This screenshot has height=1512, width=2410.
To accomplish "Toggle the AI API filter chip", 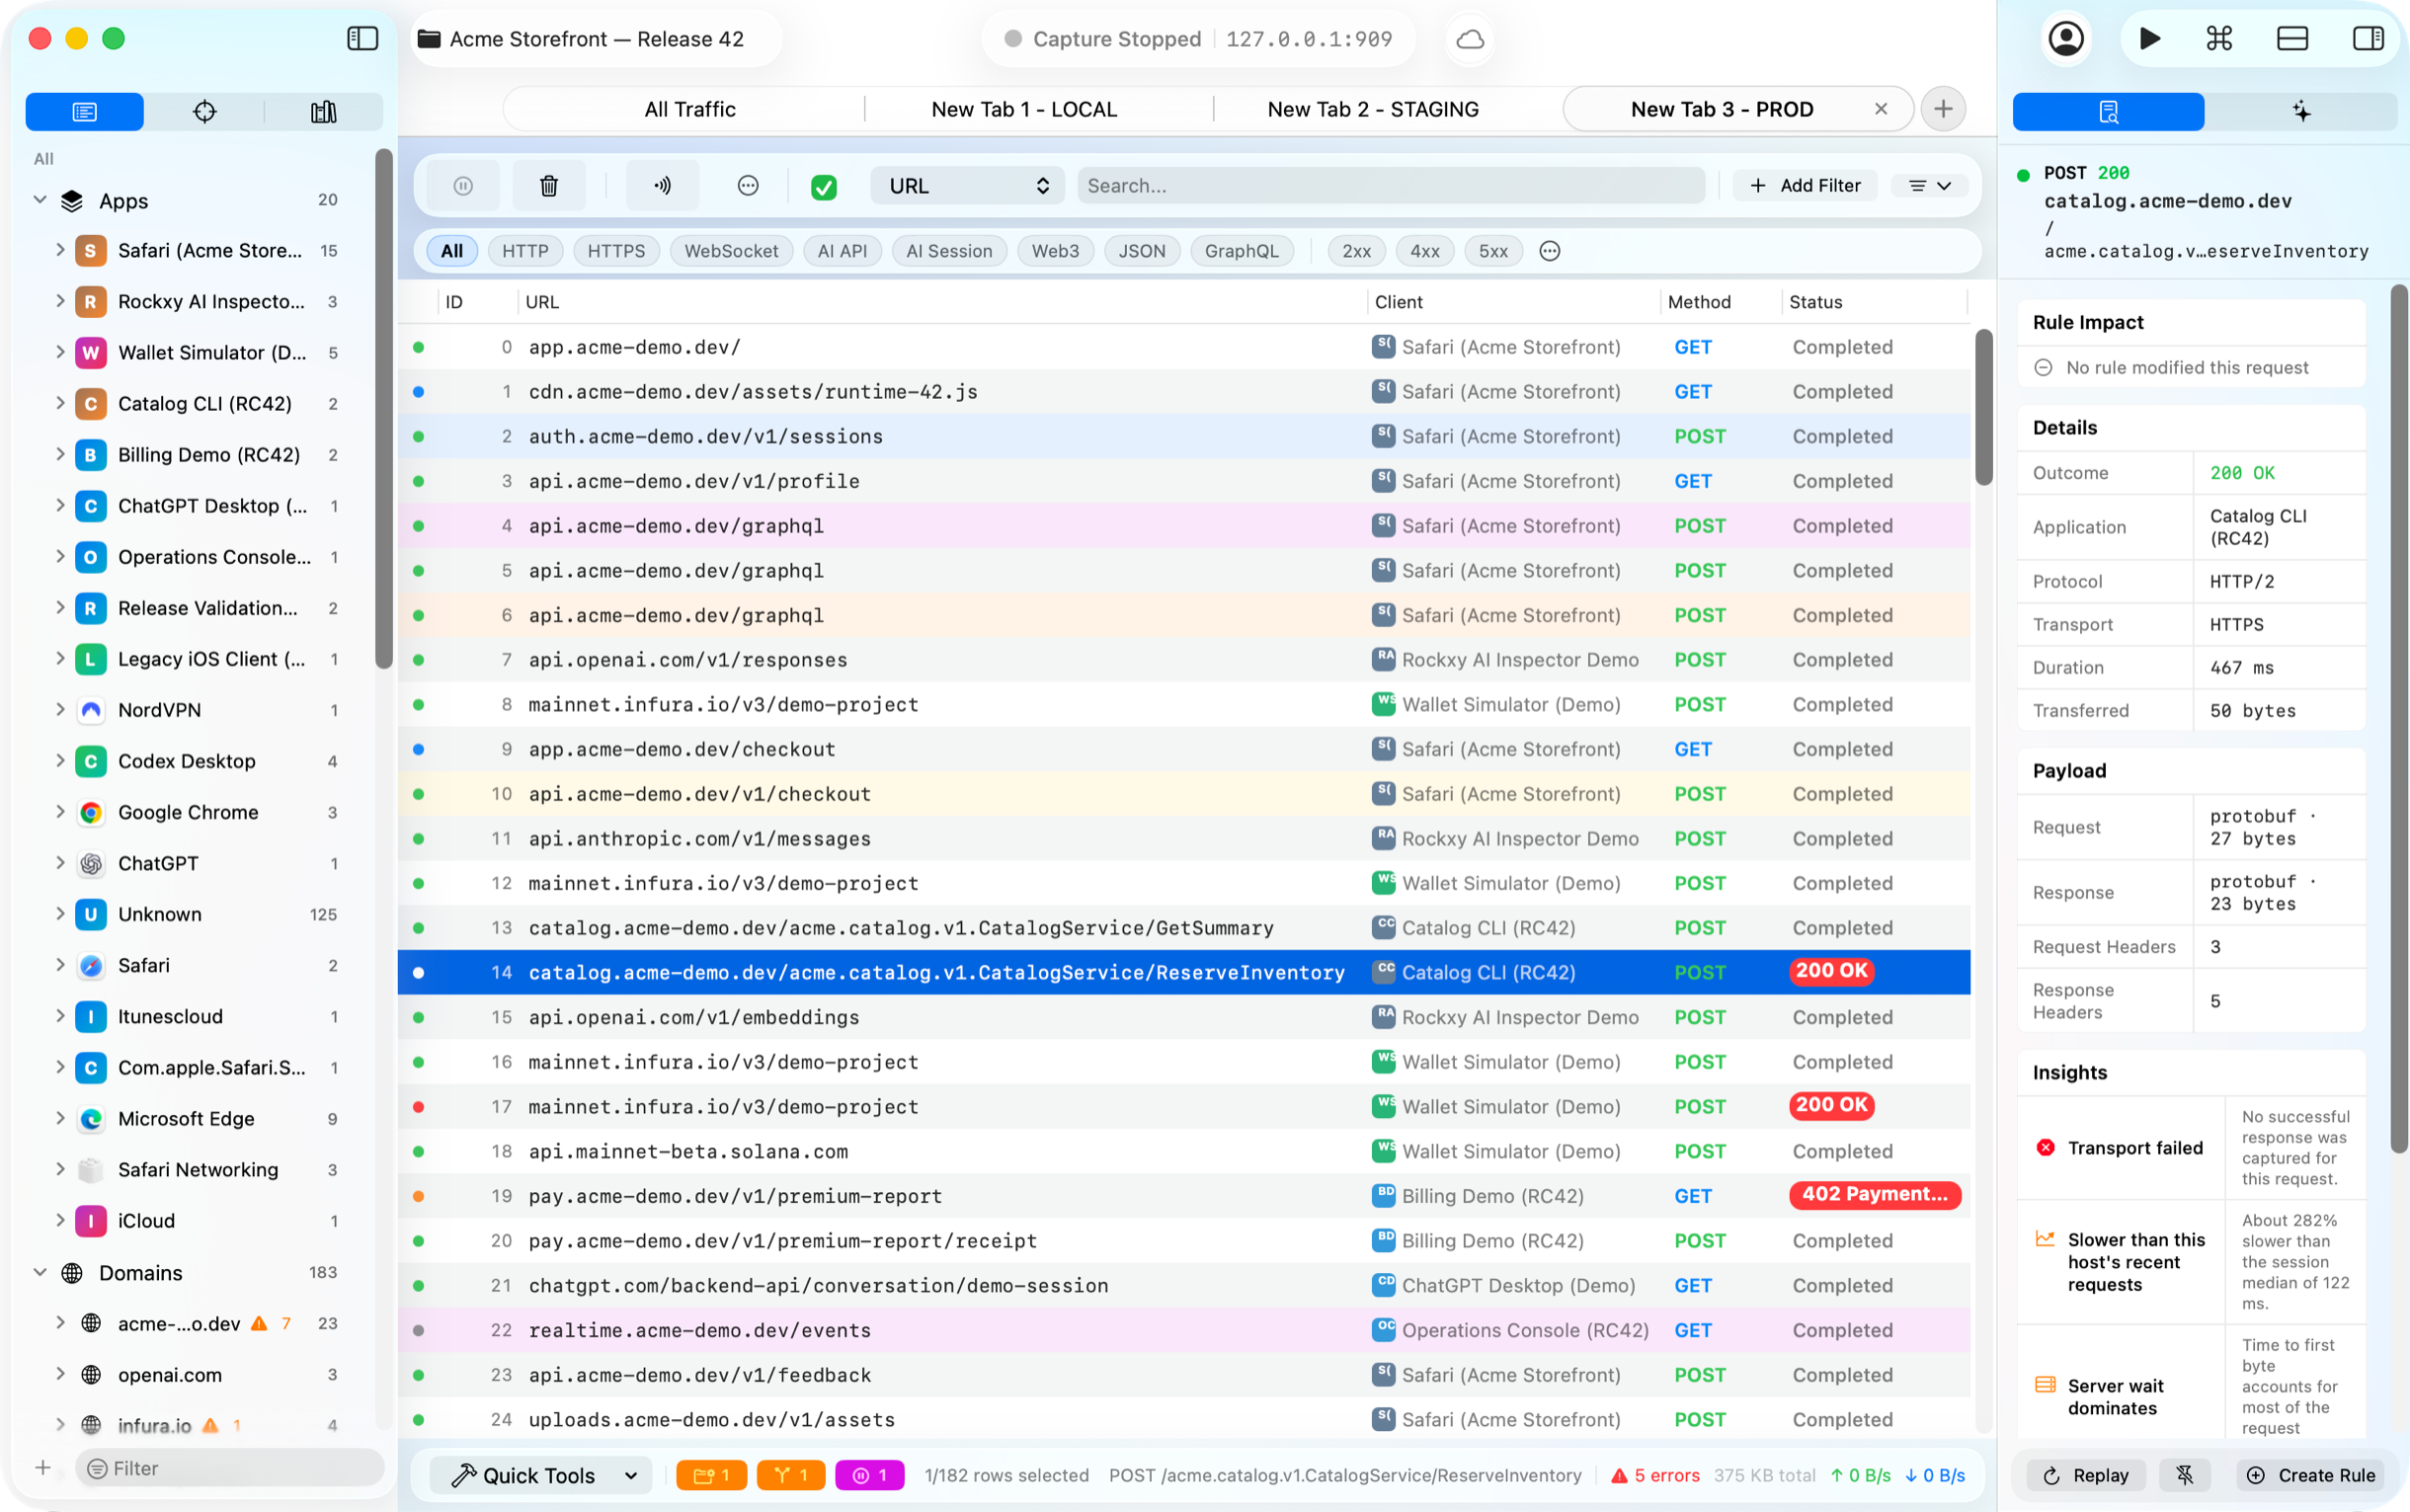I will click(x=842, y=251).
